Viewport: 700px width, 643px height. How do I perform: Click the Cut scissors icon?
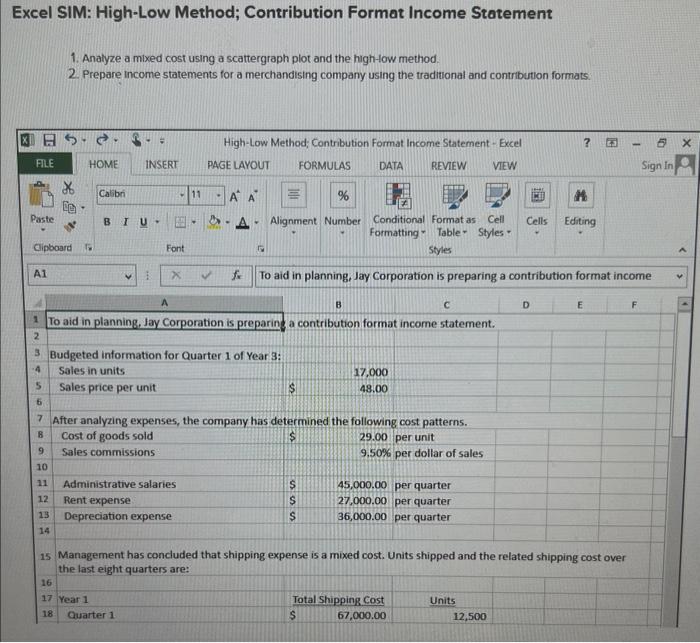click(68, 188)
